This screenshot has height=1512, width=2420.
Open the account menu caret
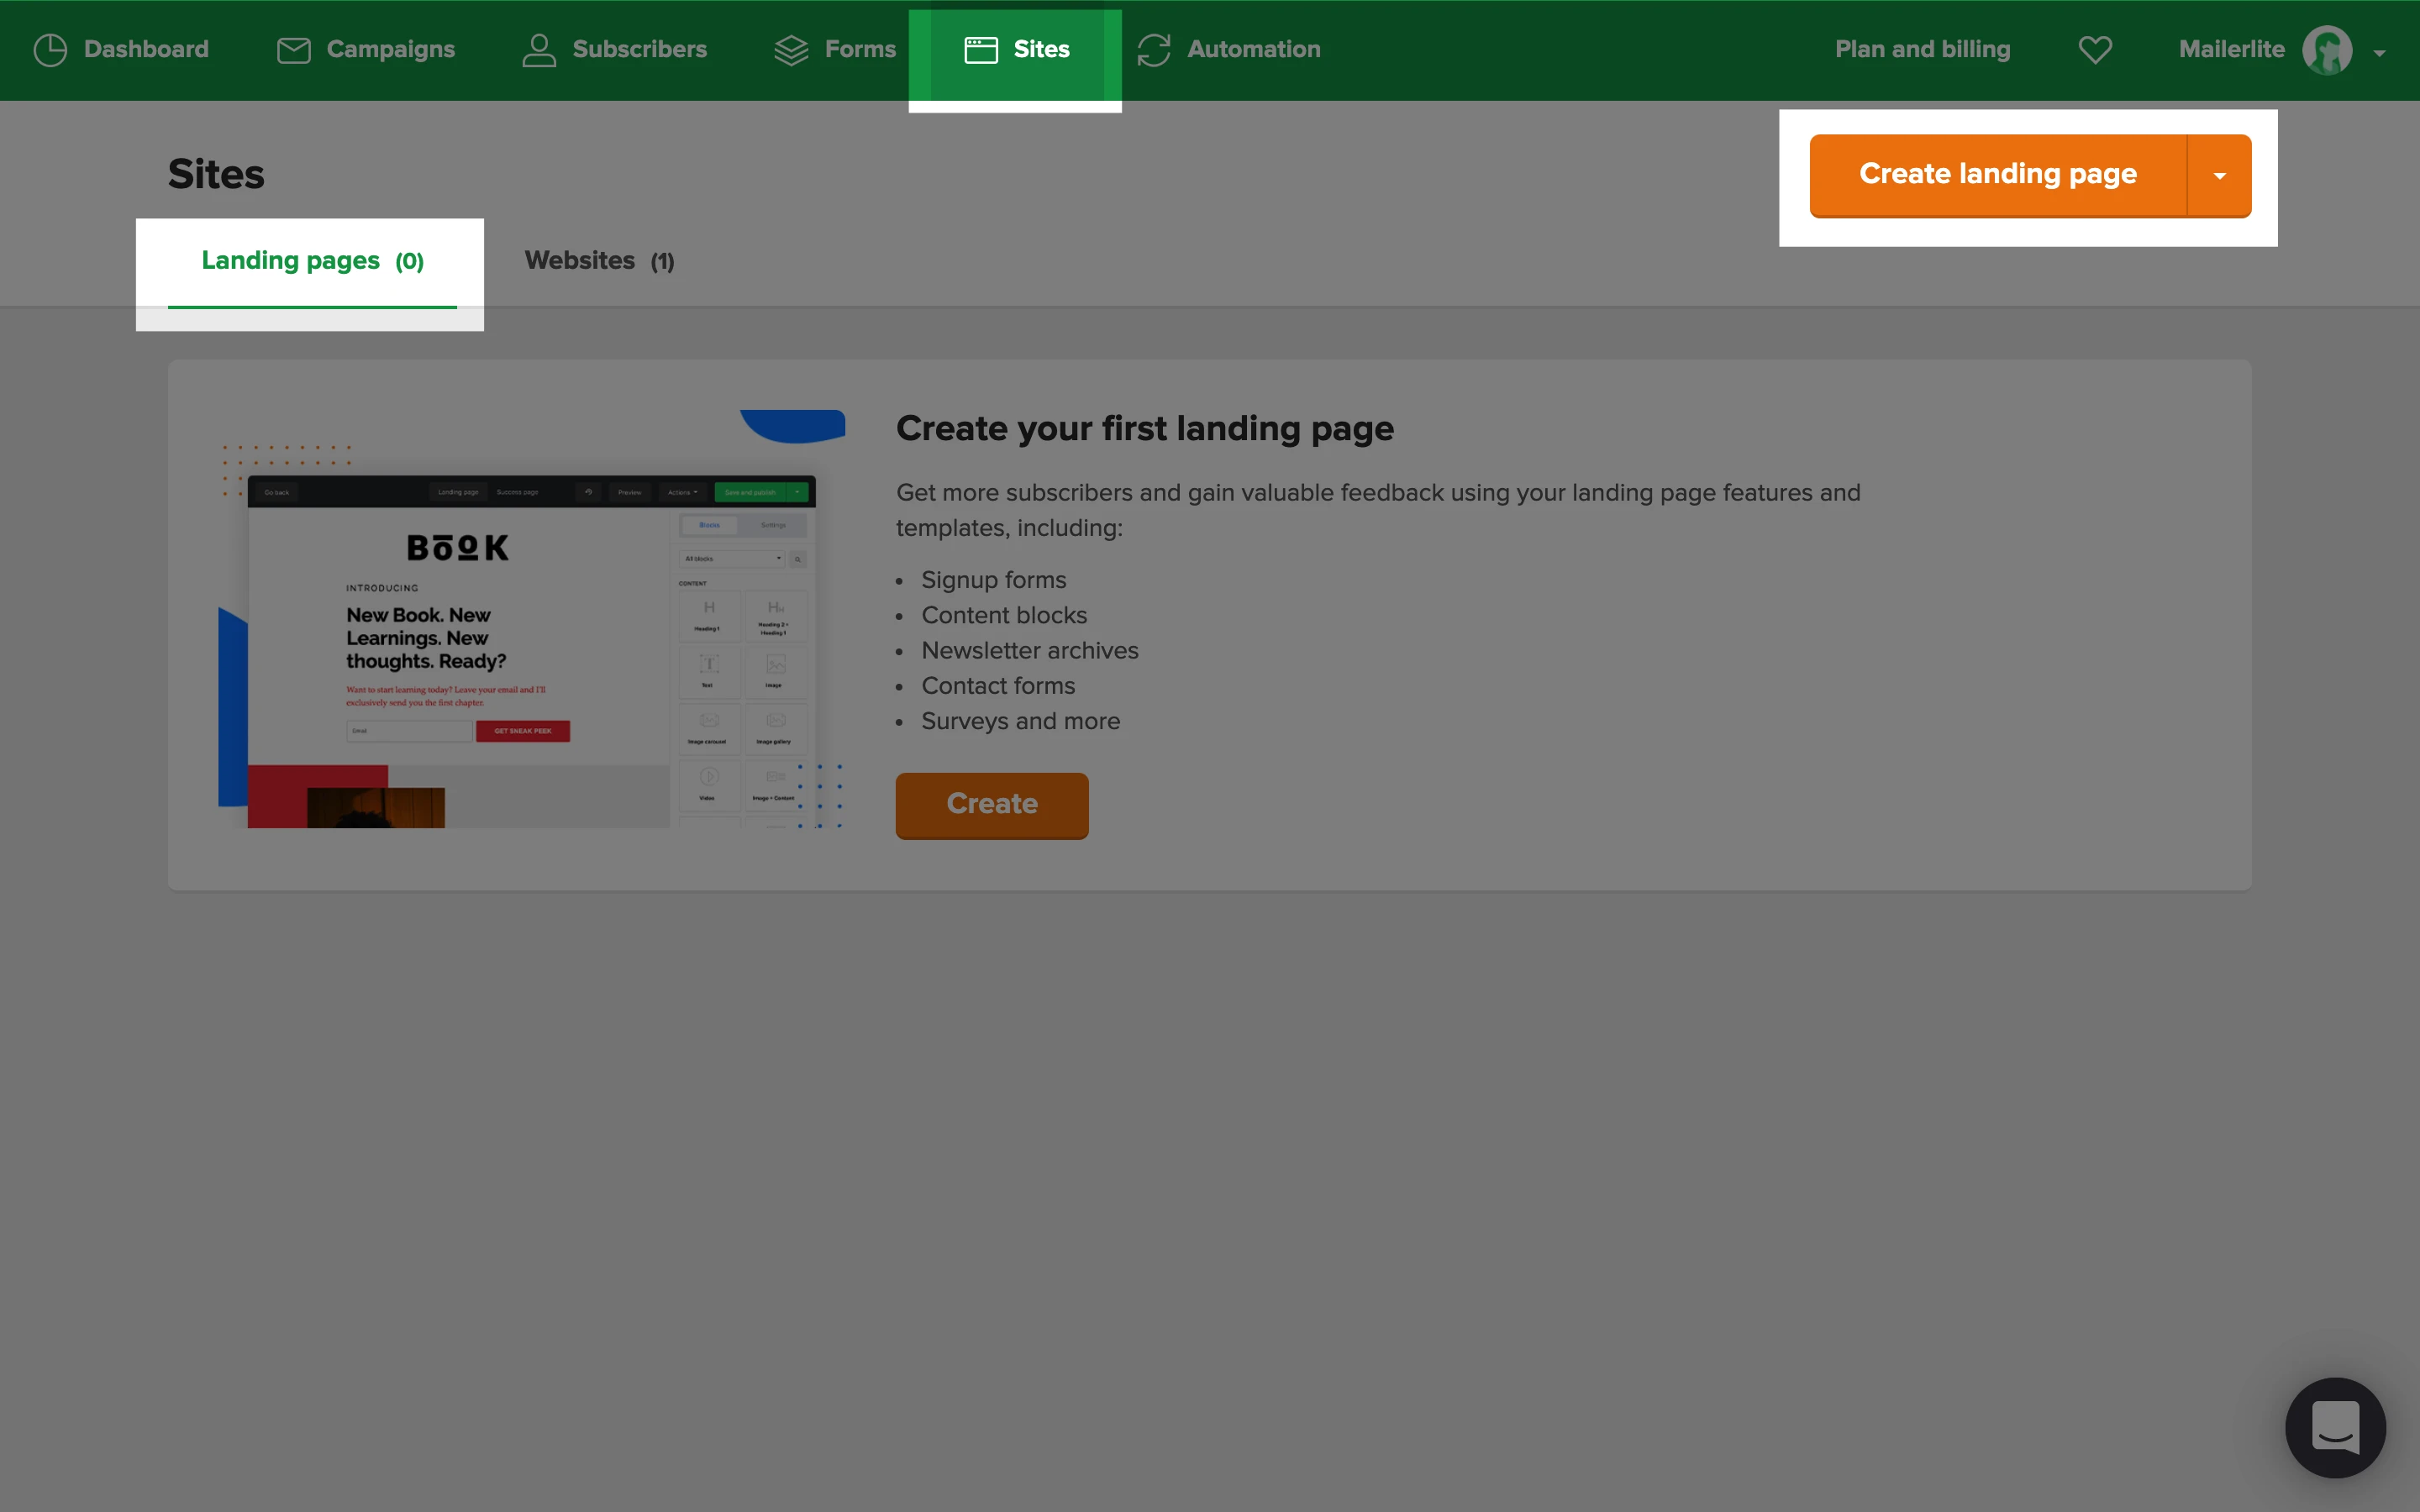[x=2380, y=54]
